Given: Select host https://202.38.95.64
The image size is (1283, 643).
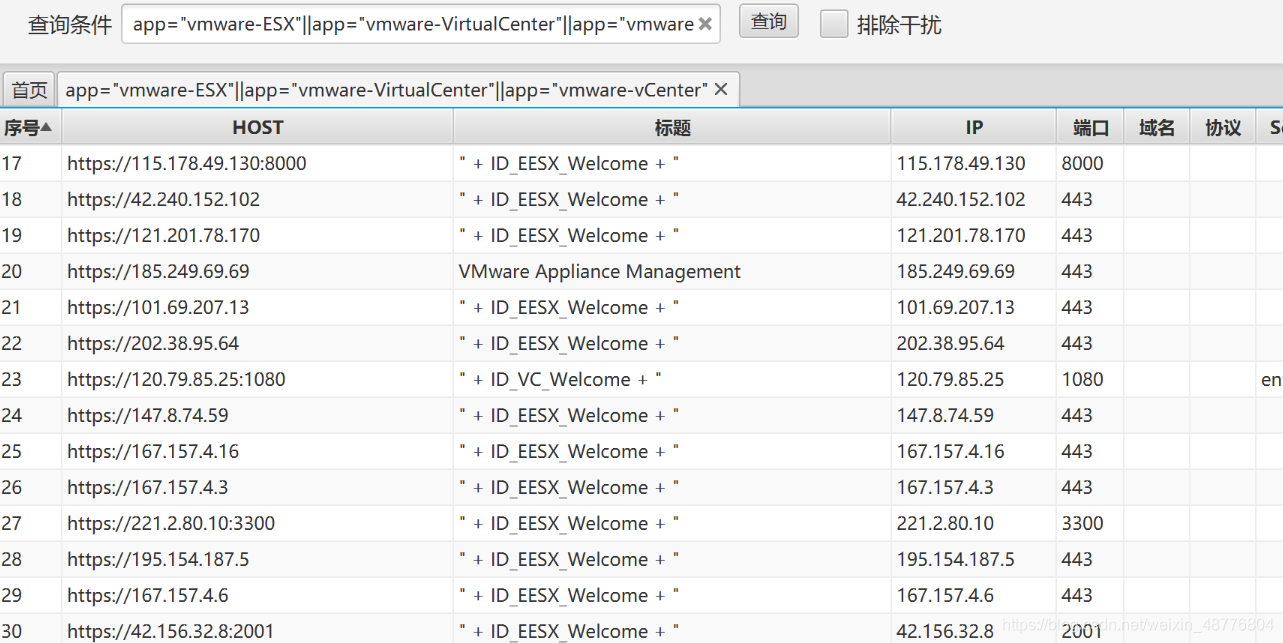Looking at the screenshot, I should 153,343.
